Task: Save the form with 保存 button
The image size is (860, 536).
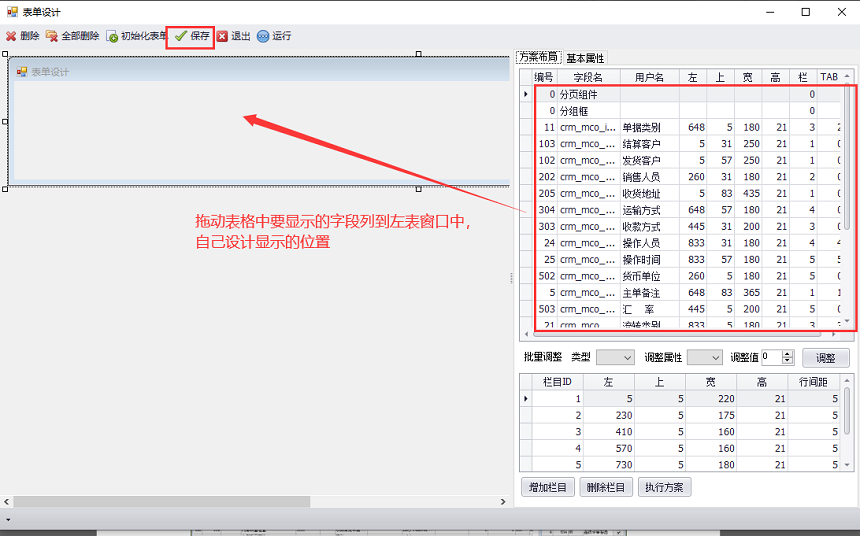Action: [192, 36]
